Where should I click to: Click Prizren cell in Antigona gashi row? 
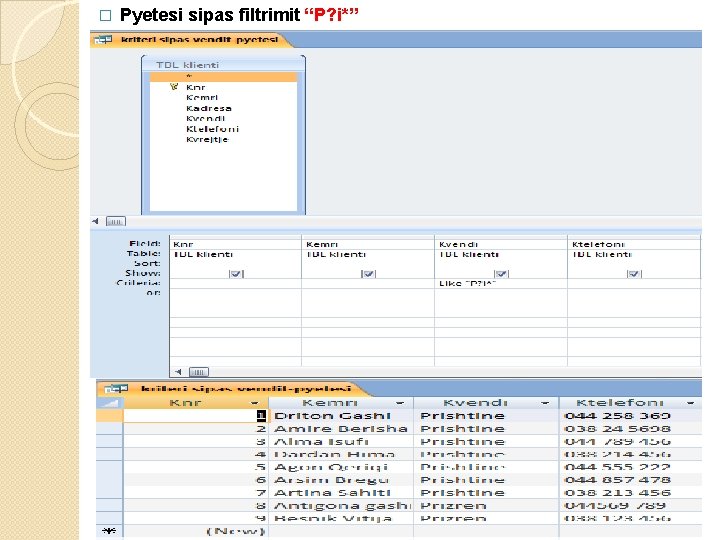tap(486, 506)
